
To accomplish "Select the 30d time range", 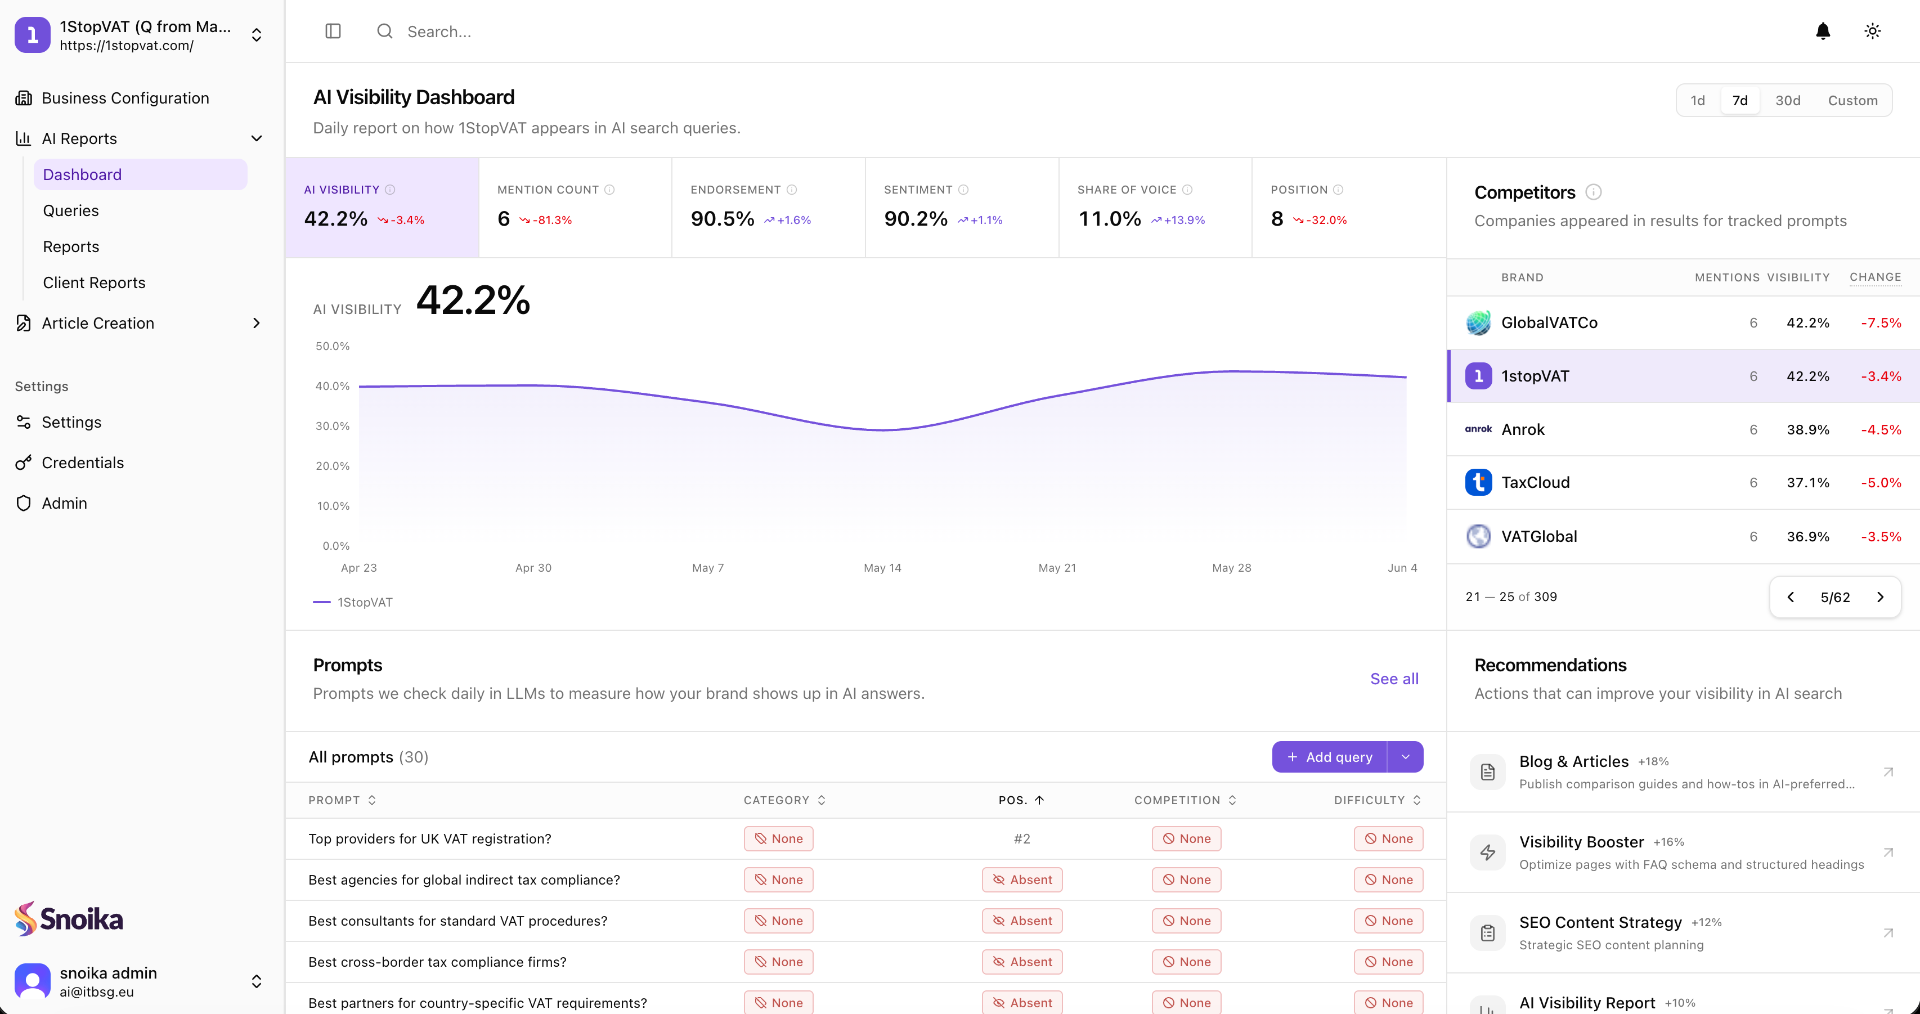I will point(1788,100).
